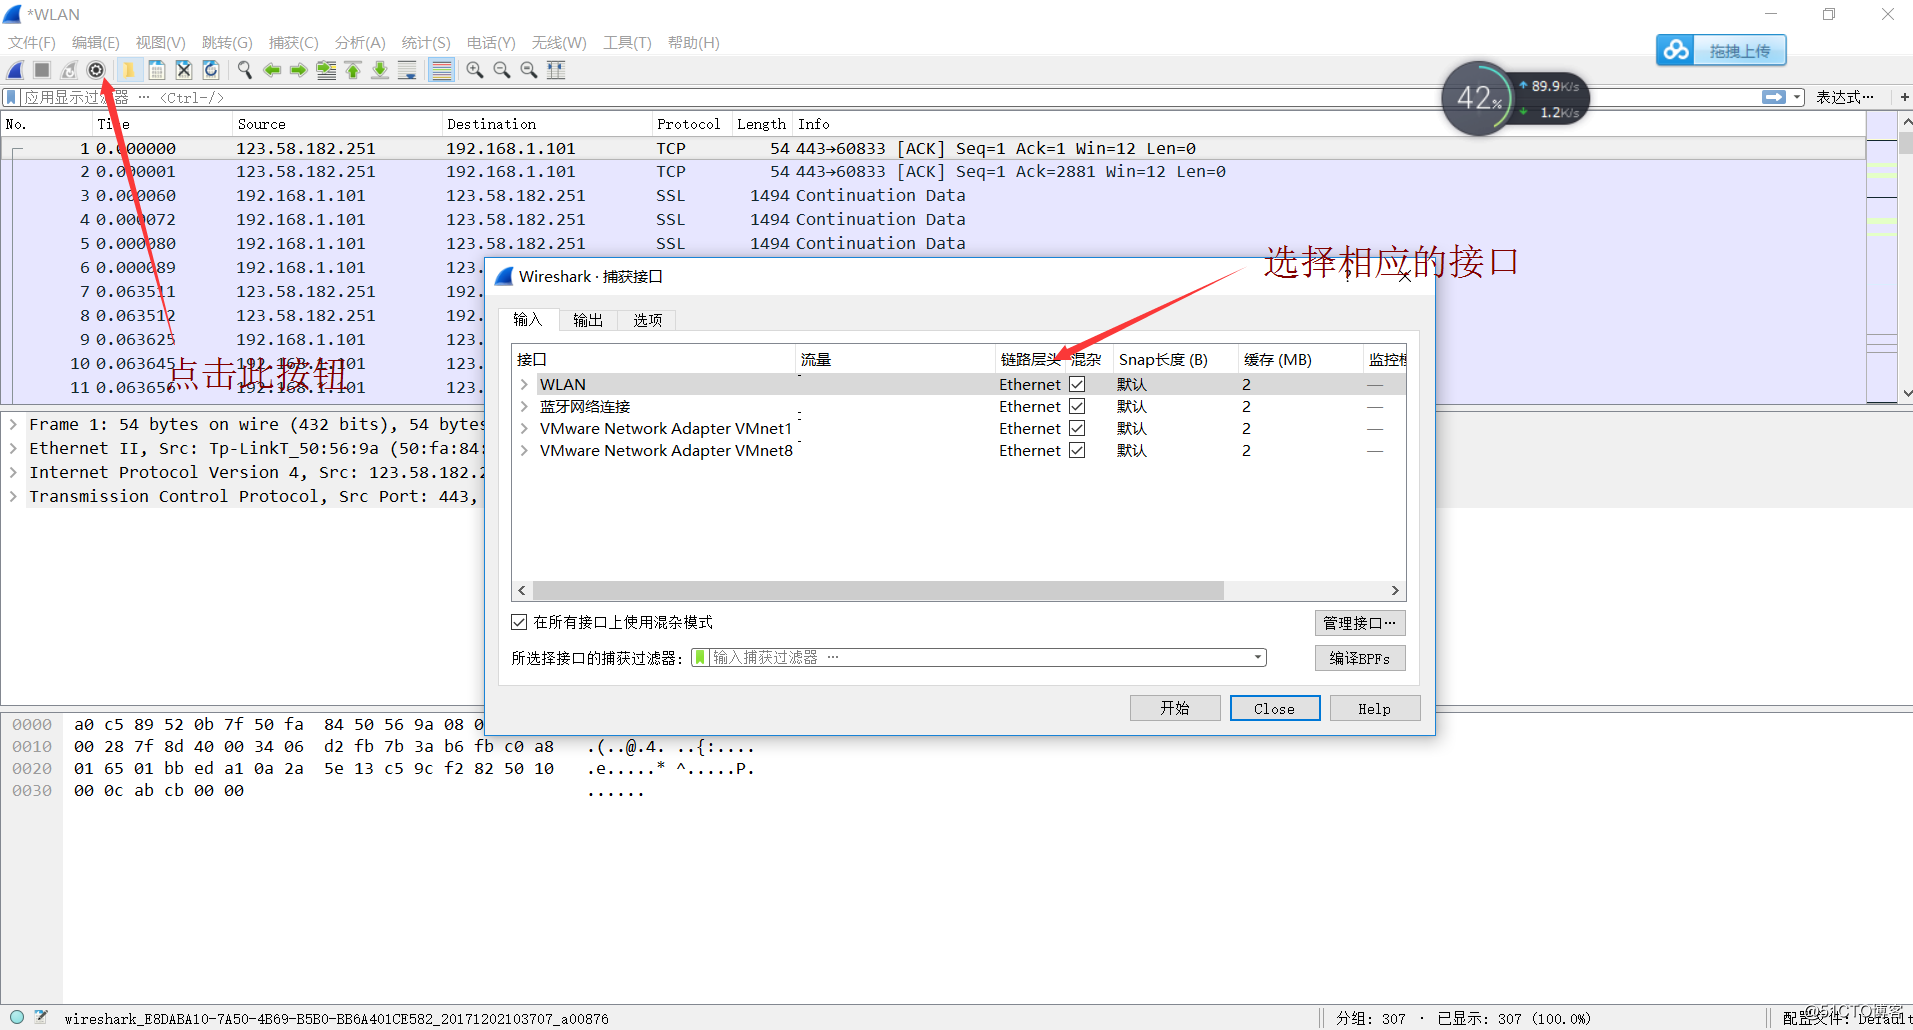Screen dimensions: 1913x1030
Task: Reload capture file icon
Action: [211, 70]
